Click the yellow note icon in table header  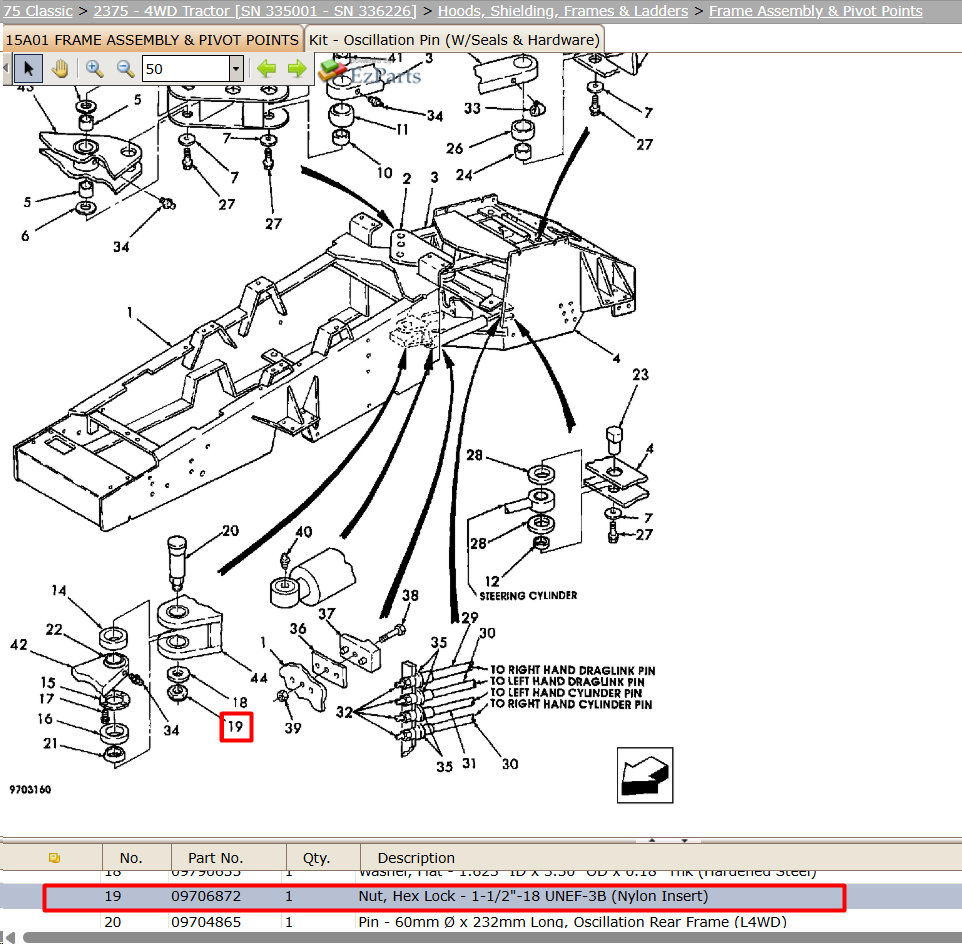(54, 858)
